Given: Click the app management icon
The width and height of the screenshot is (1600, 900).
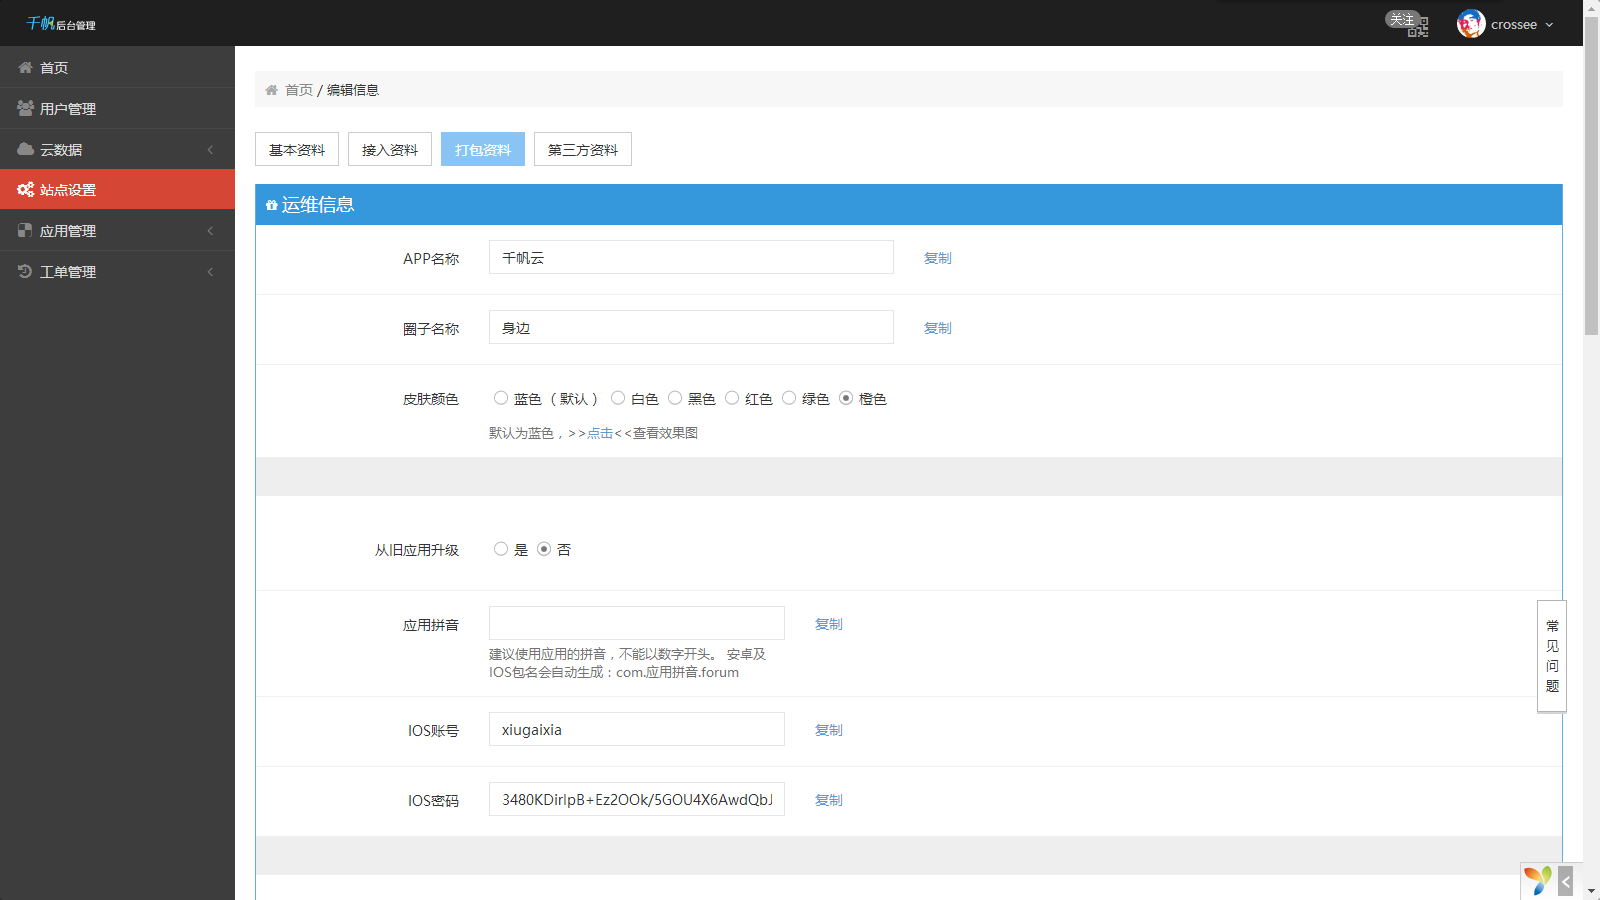Looking at the screenshot, I should (25, 230).
